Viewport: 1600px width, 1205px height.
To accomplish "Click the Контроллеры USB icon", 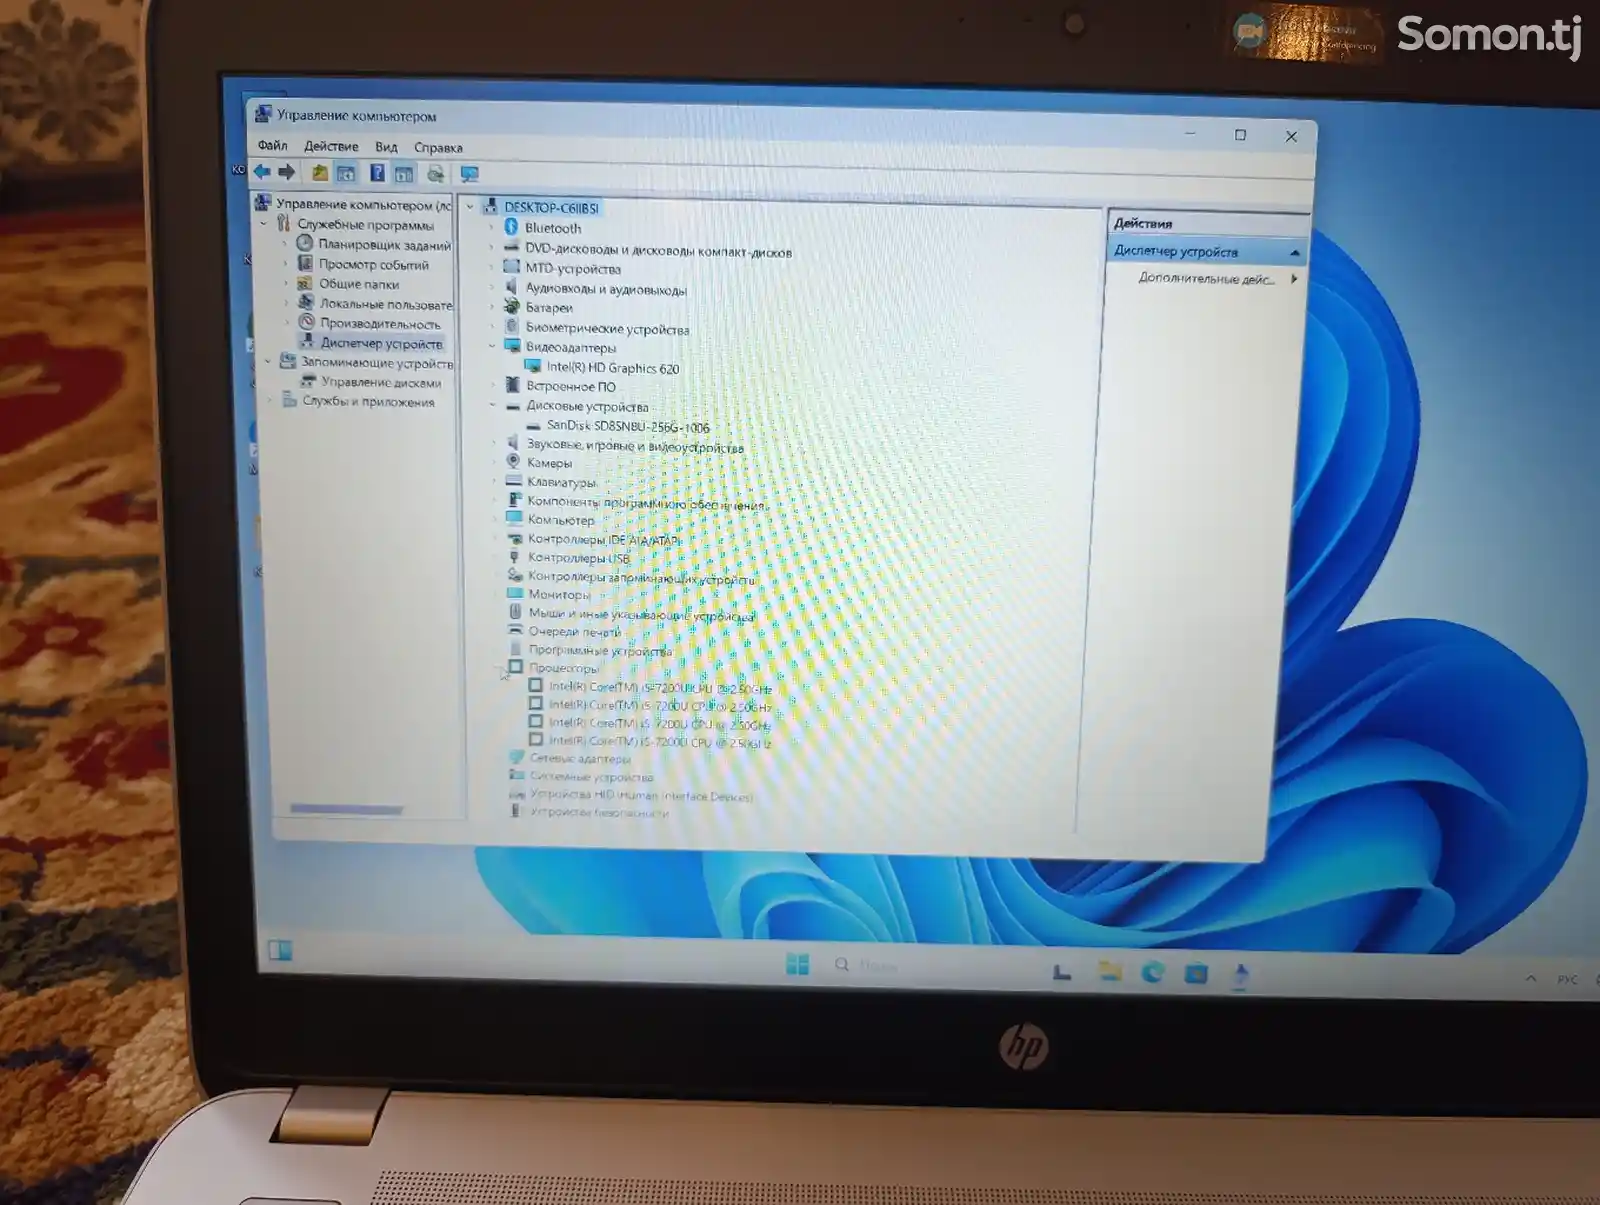I will click(x=514, y=557).
